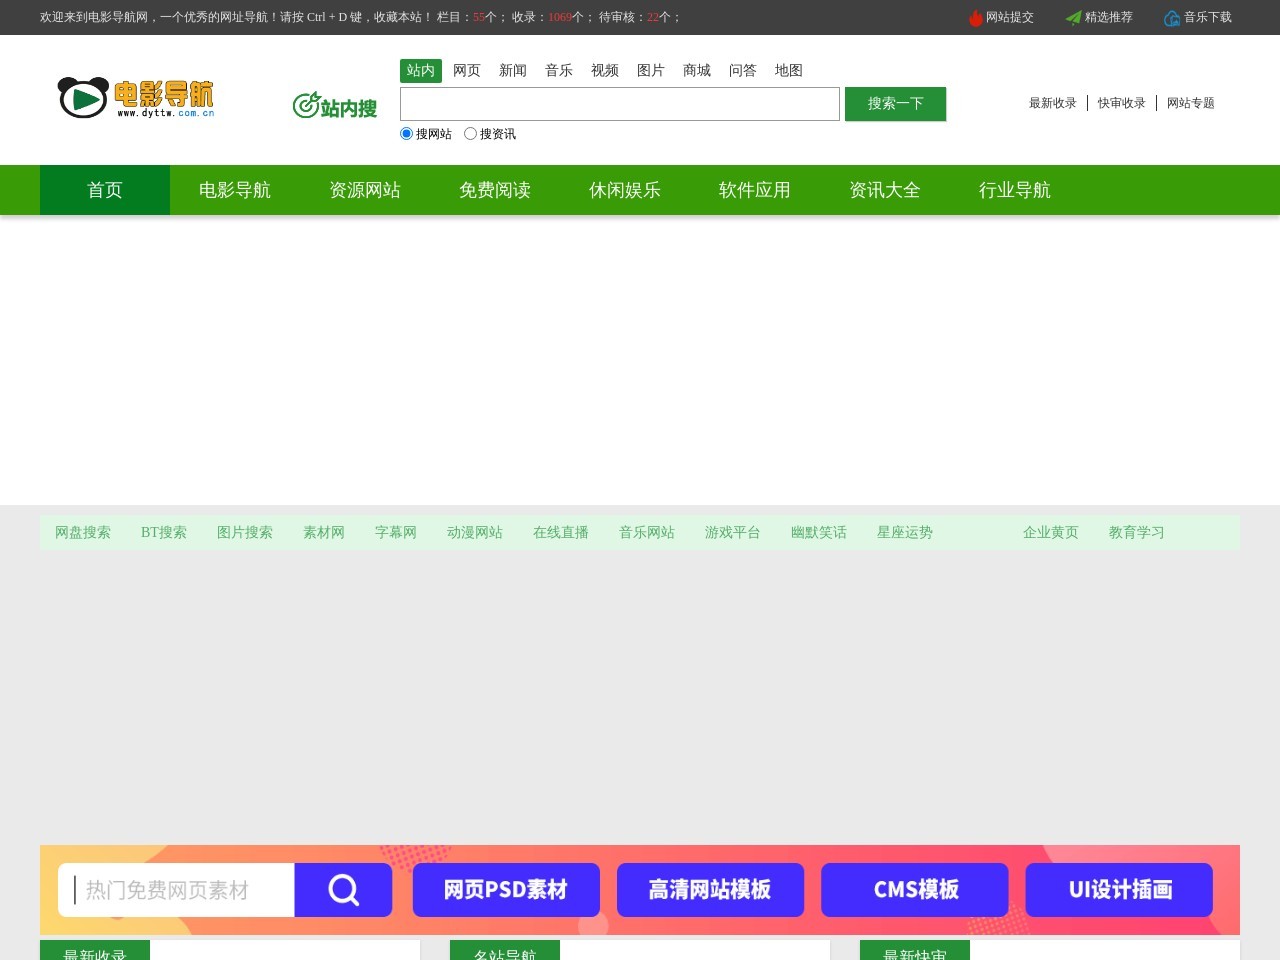Open the 动漫网站 category link
The width and height of the screenshot is (1280, 960).
(x=475, y=532)
